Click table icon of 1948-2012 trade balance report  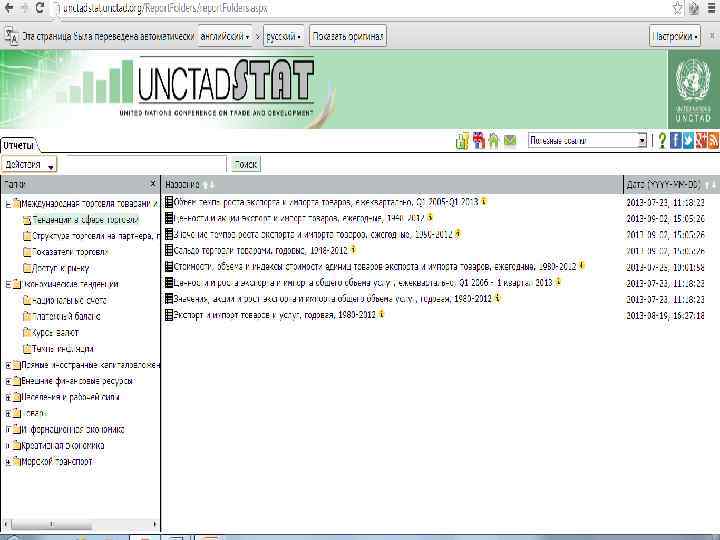pos(169,250)
